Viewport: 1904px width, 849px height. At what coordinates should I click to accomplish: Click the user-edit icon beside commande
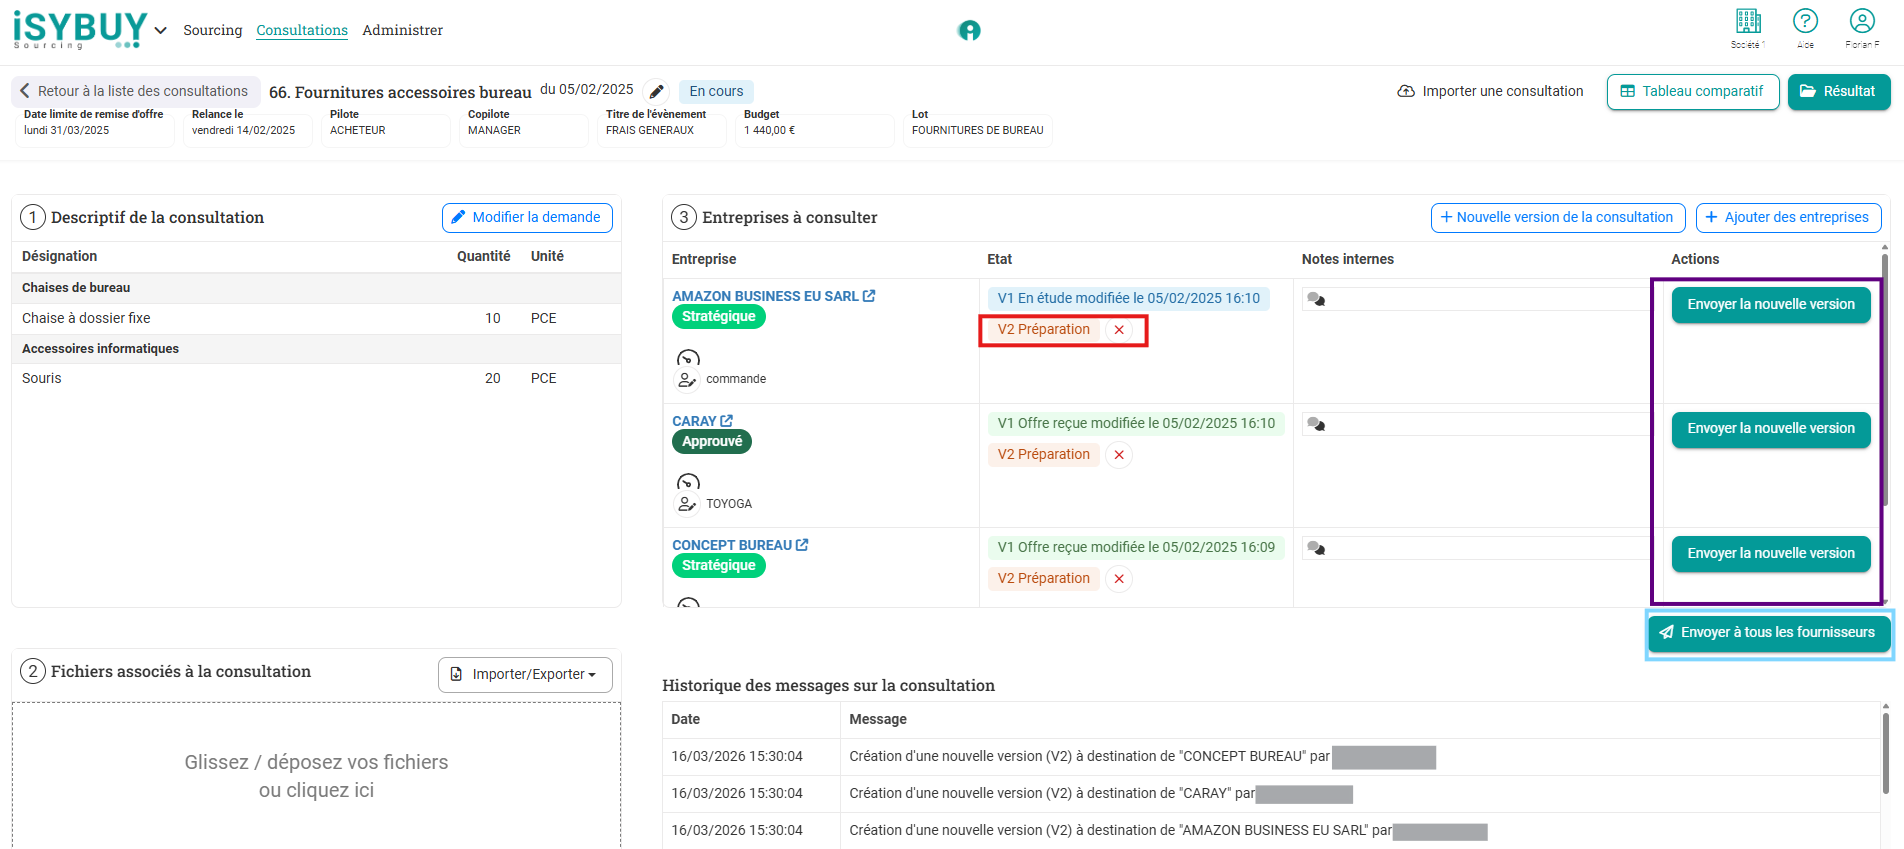687,380
